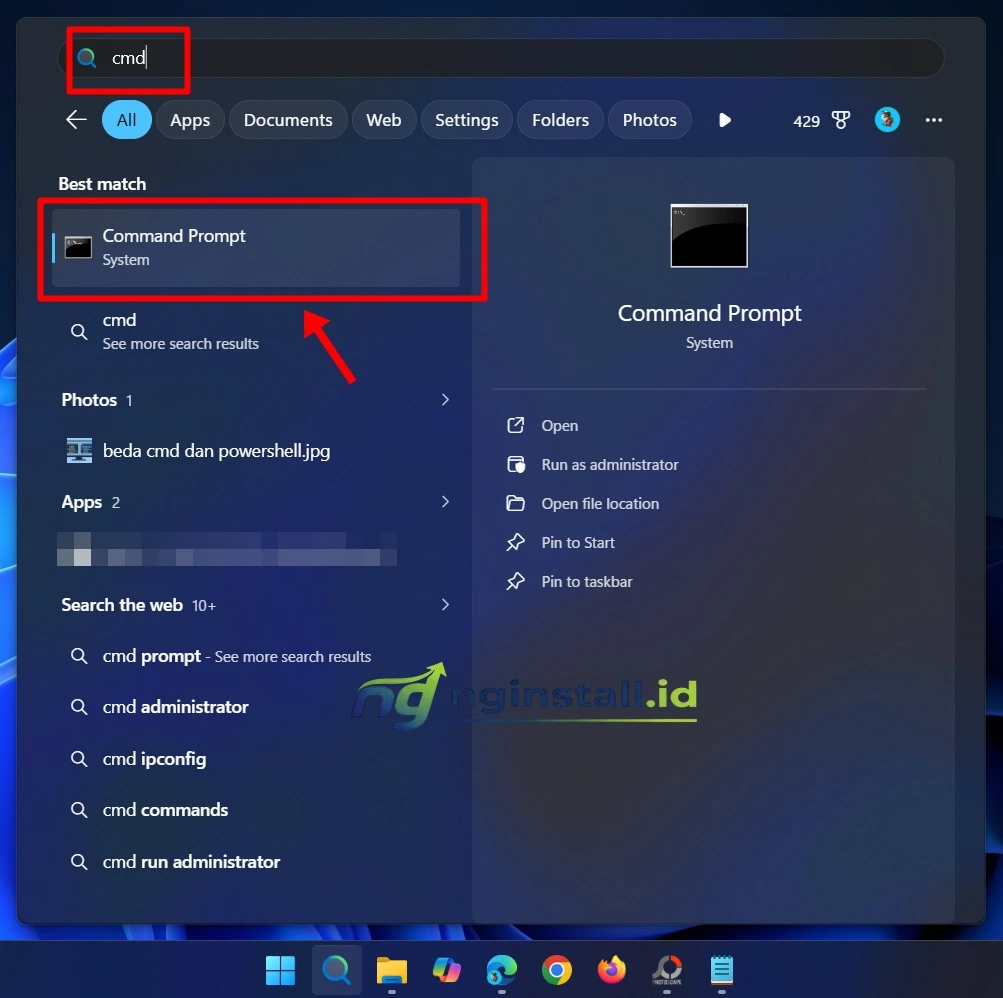Click the back arrow beside filter tabs

coord(76,120)
